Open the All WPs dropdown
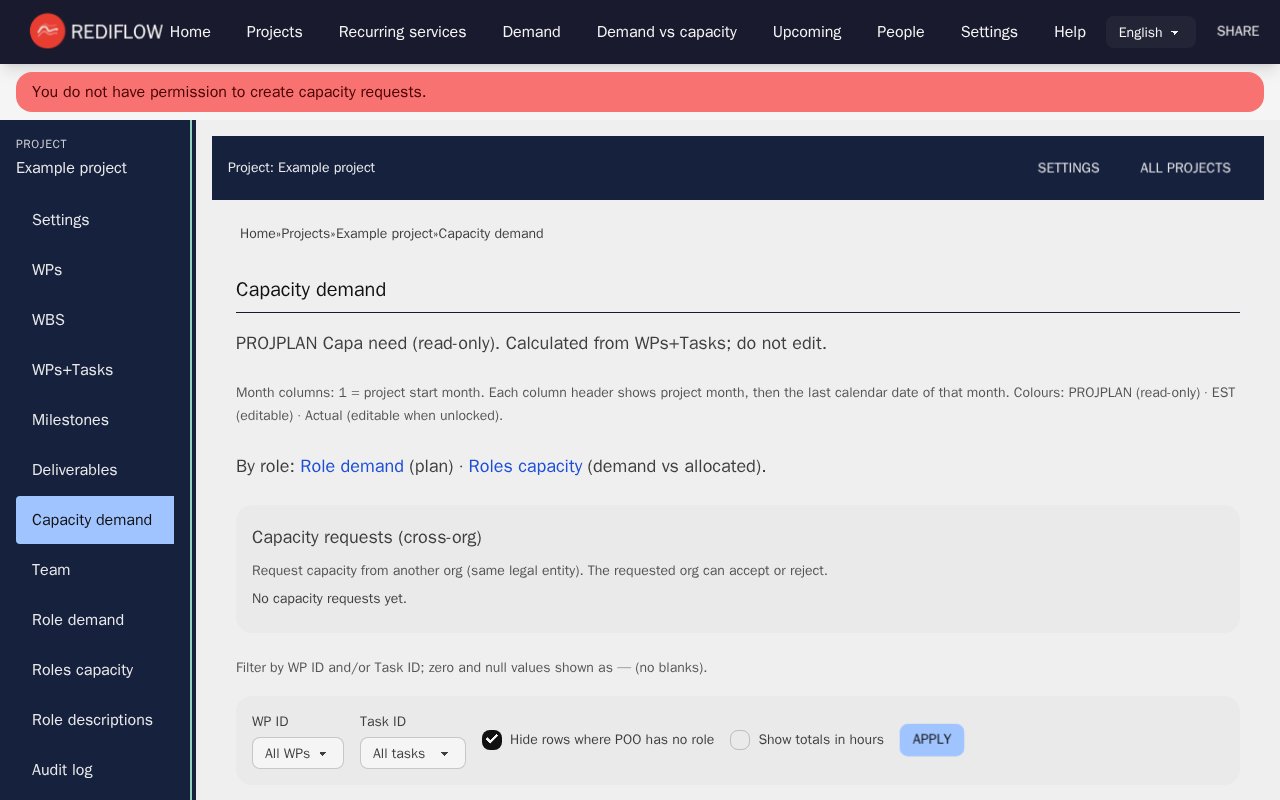The width and height of the screenshot is (1280, 800). click(297, 753)
